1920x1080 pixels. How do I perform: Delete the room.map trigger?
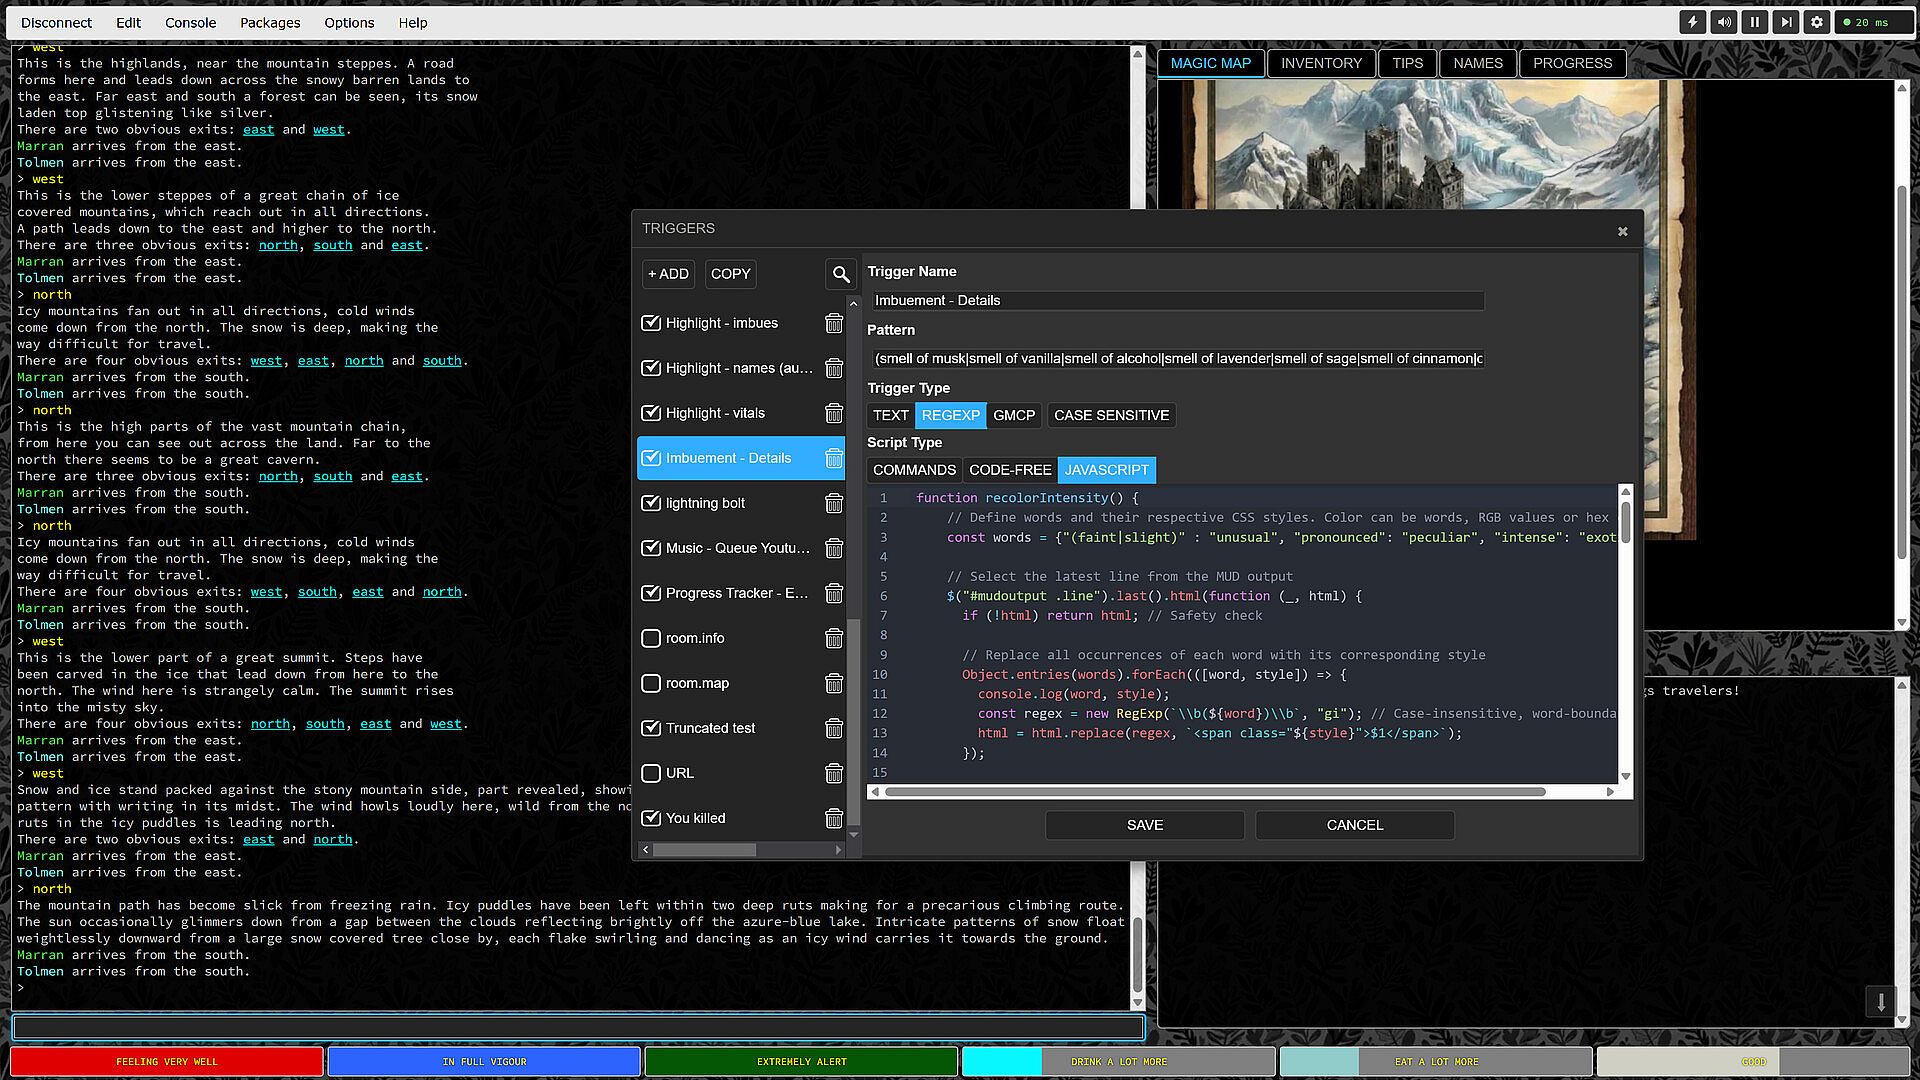click(834, 683)
